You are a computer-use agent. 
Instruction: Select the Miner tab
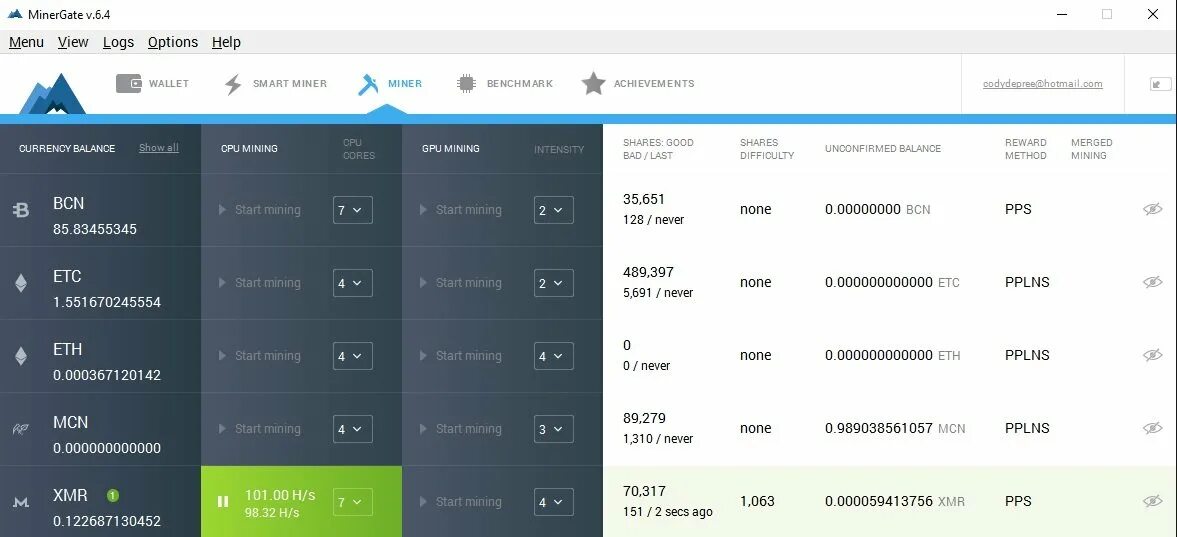[390, 83]
